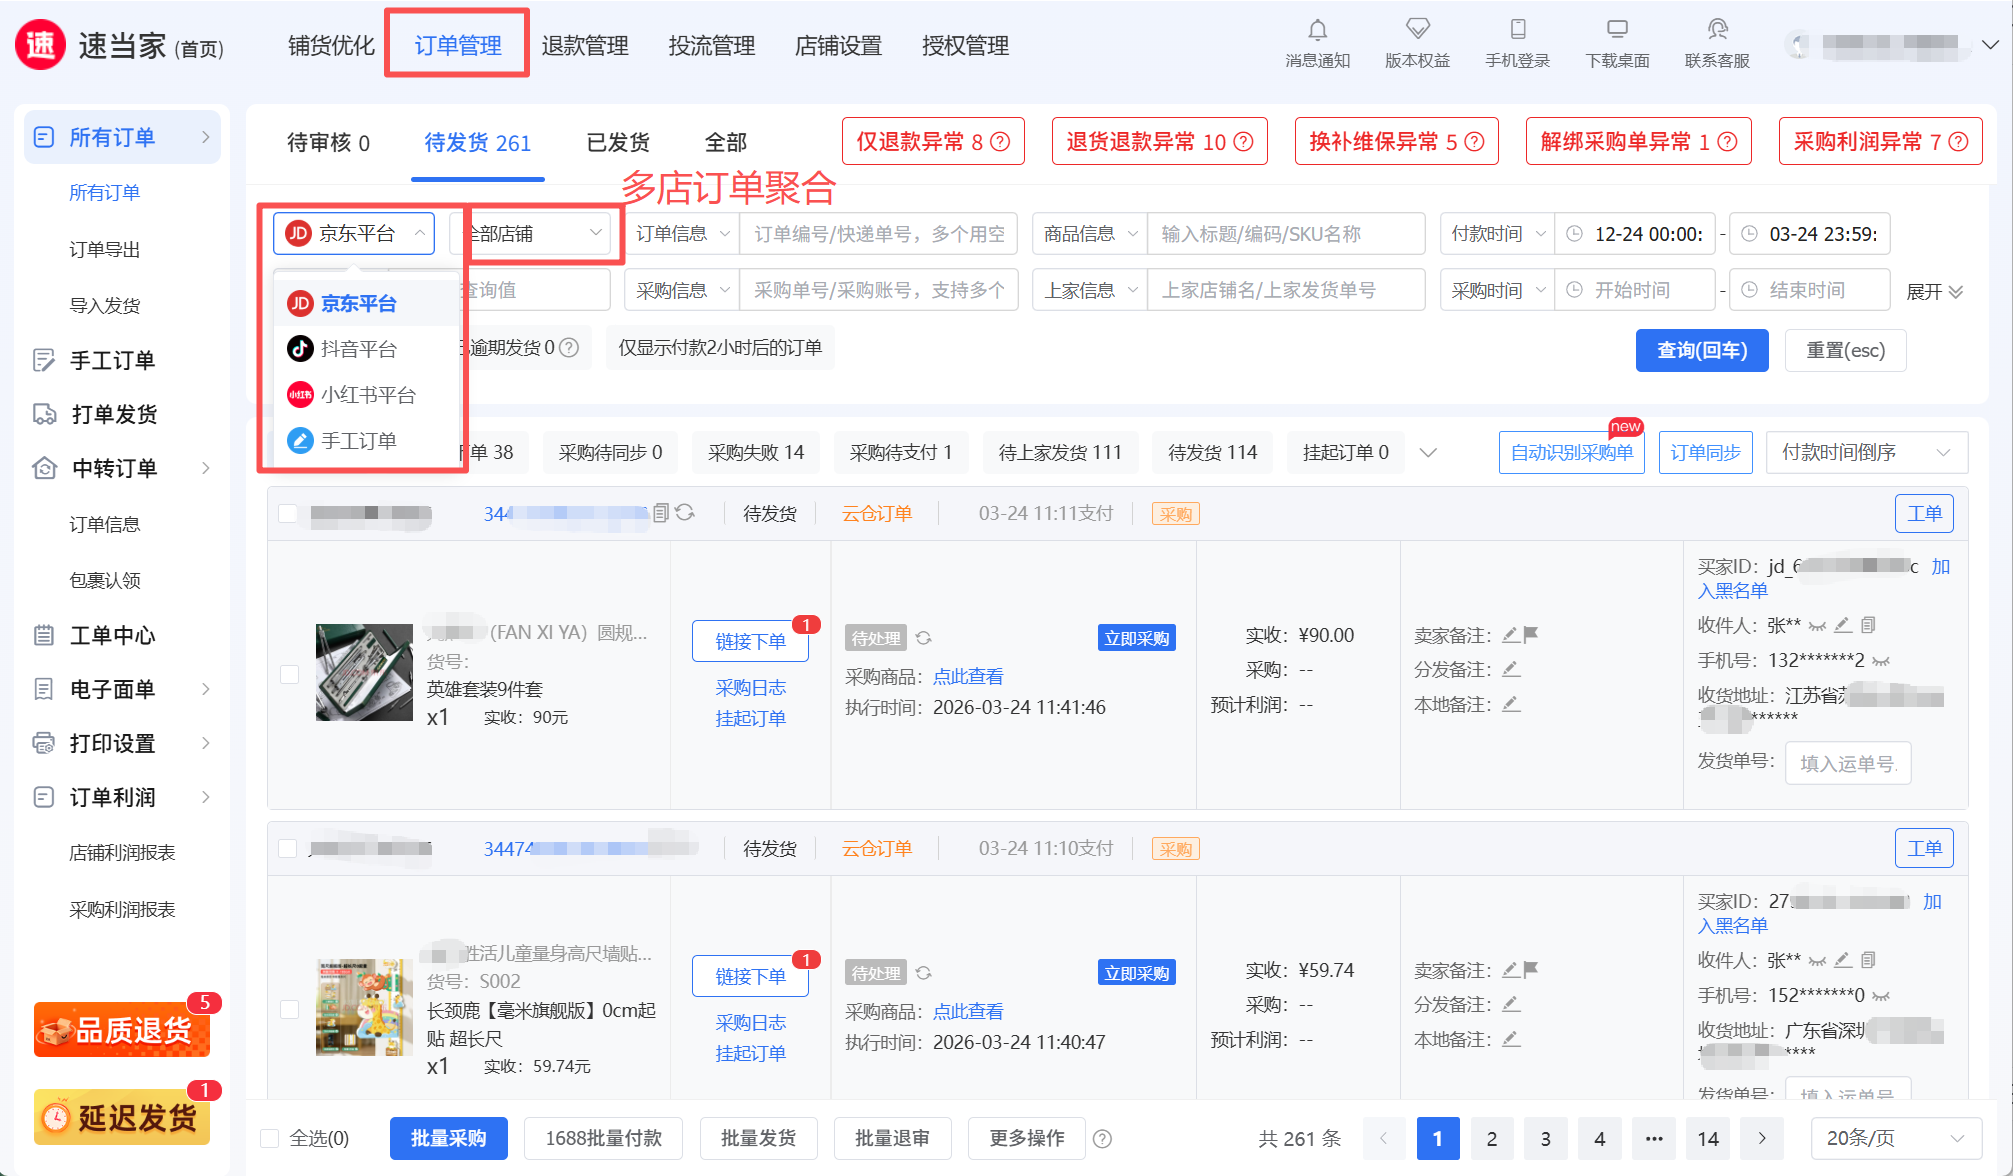Click refresh icon beside first order number
Image resolution: width=2013 pixels, height=1176 pixels.
pyautogui.click(x=685, y=513)
